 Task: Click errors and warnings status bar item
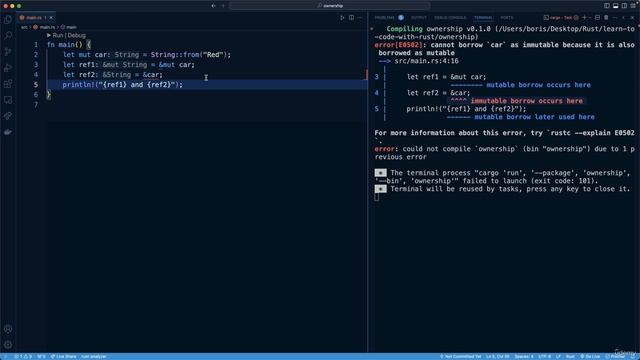[x=23, y=356]
